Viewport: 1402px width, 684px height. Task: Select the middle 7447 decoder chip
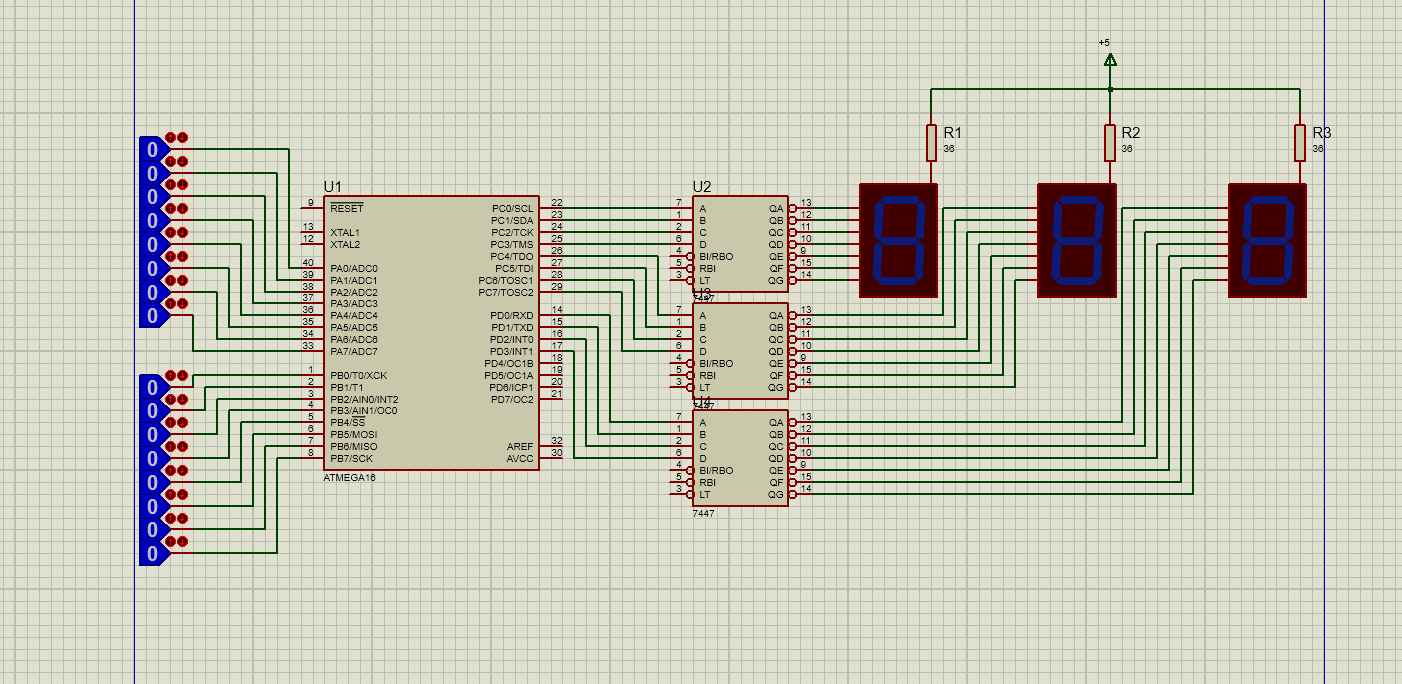point(740,350)
